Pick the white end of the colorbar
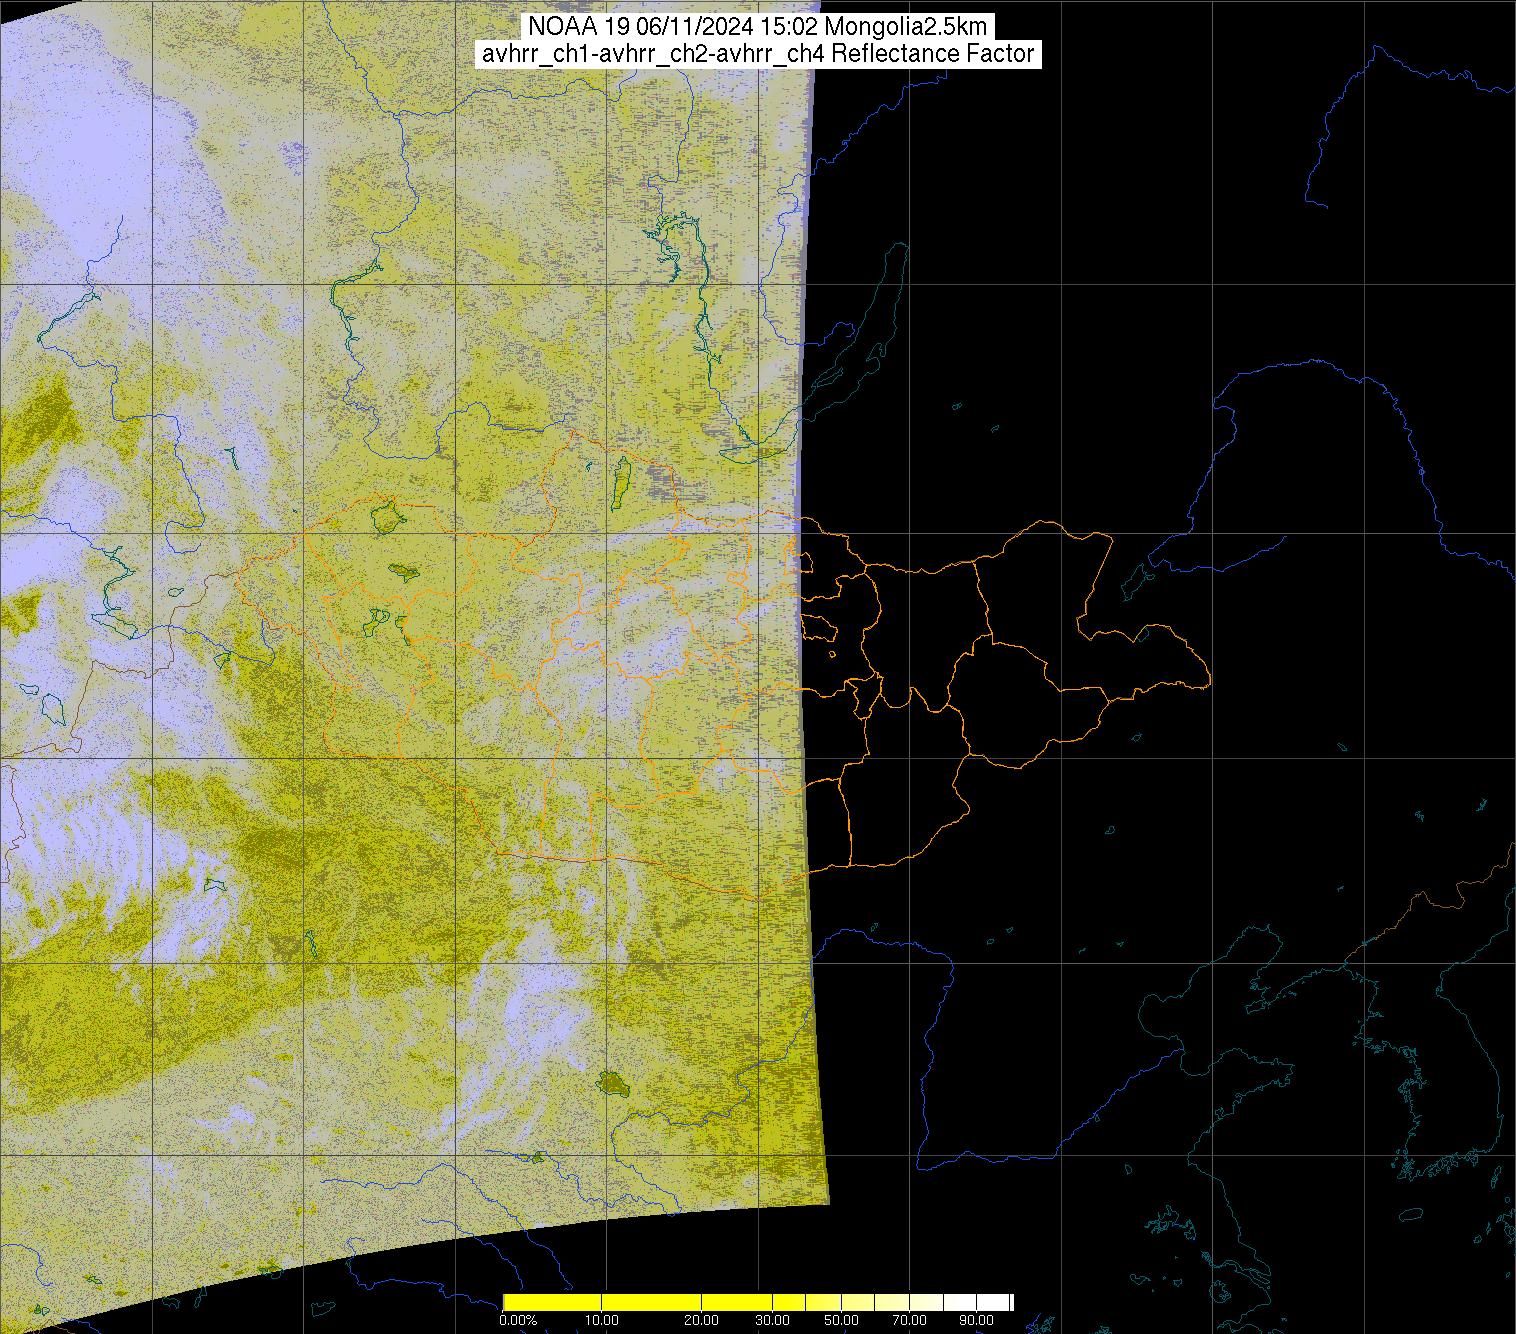 point(1000,1302)
